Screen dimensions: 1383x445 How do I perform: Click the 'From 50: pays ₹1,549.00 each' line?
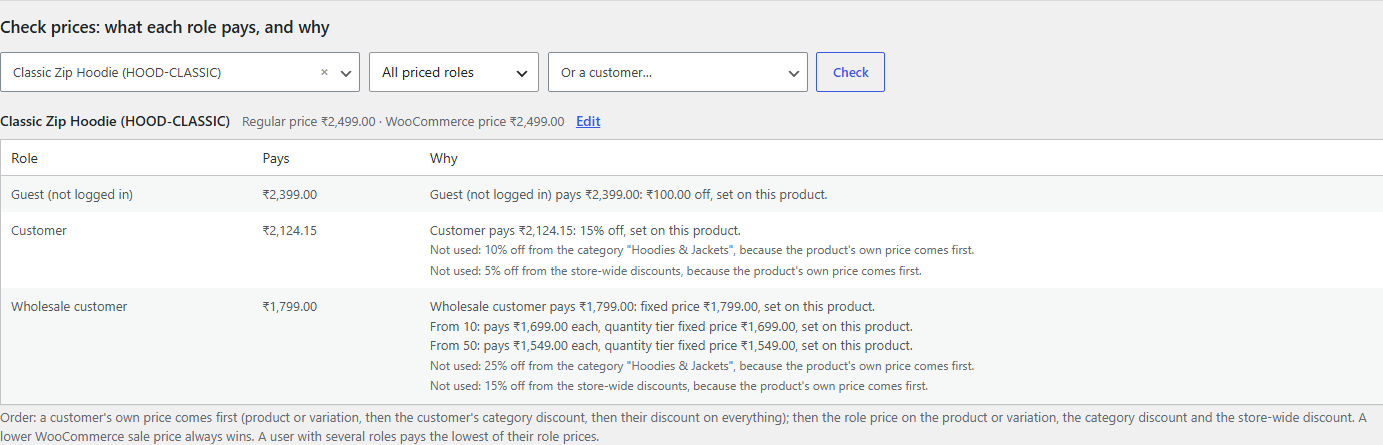[671, 345]
